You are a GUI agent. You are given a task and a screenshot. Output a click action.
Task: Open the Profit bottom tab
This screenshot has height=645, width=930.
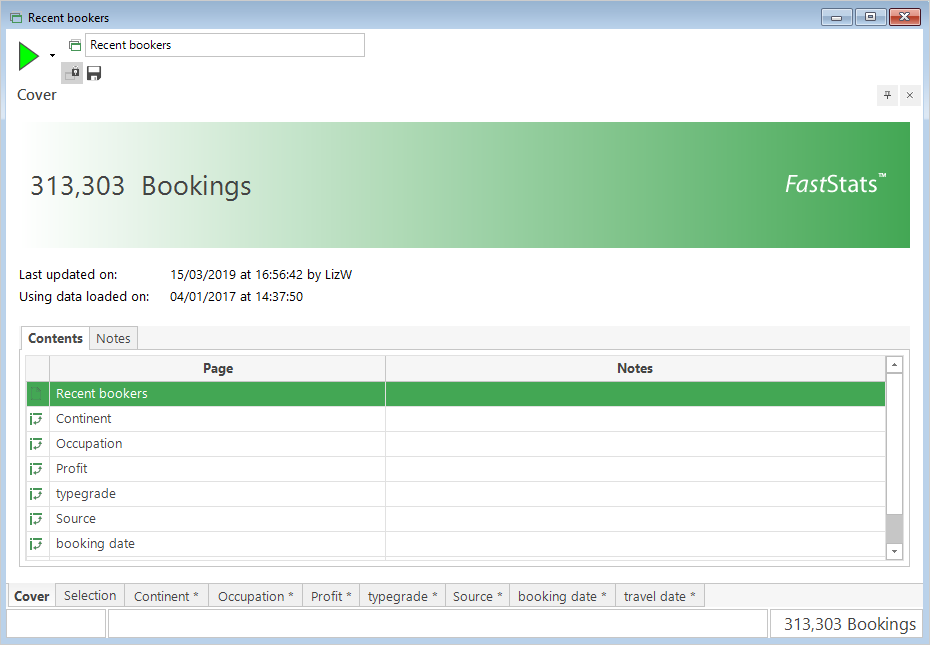pos(331,596)
